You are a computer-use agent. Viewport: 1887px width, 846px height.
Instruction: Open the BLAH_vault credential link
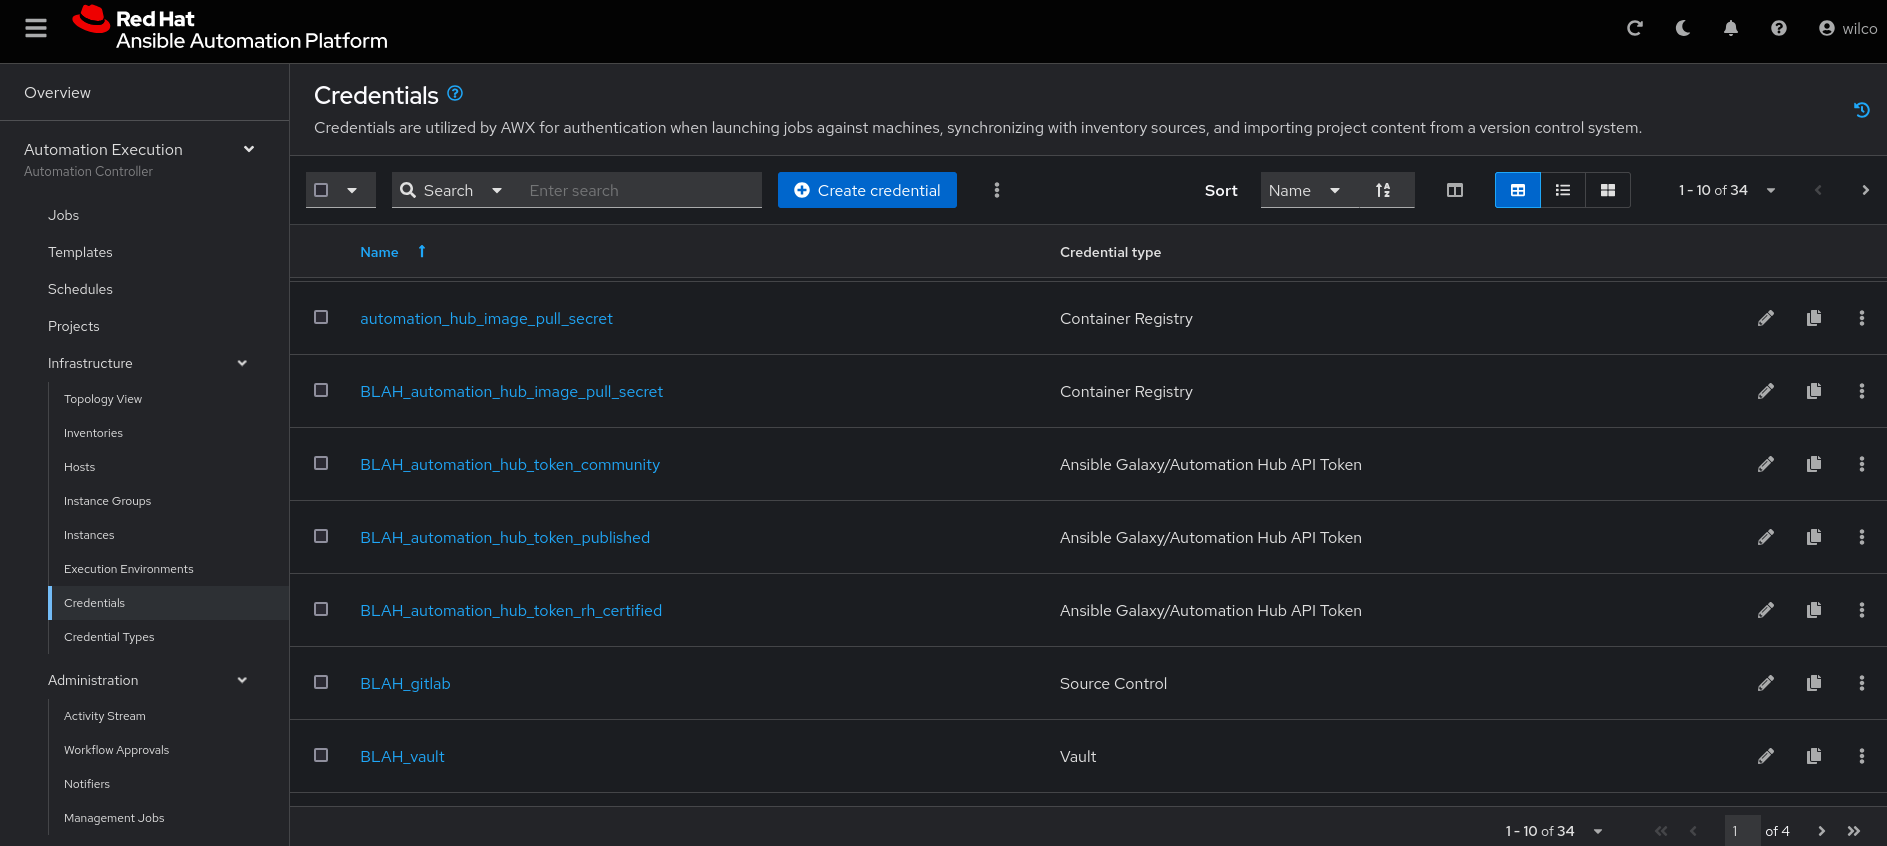pos(402,756)
